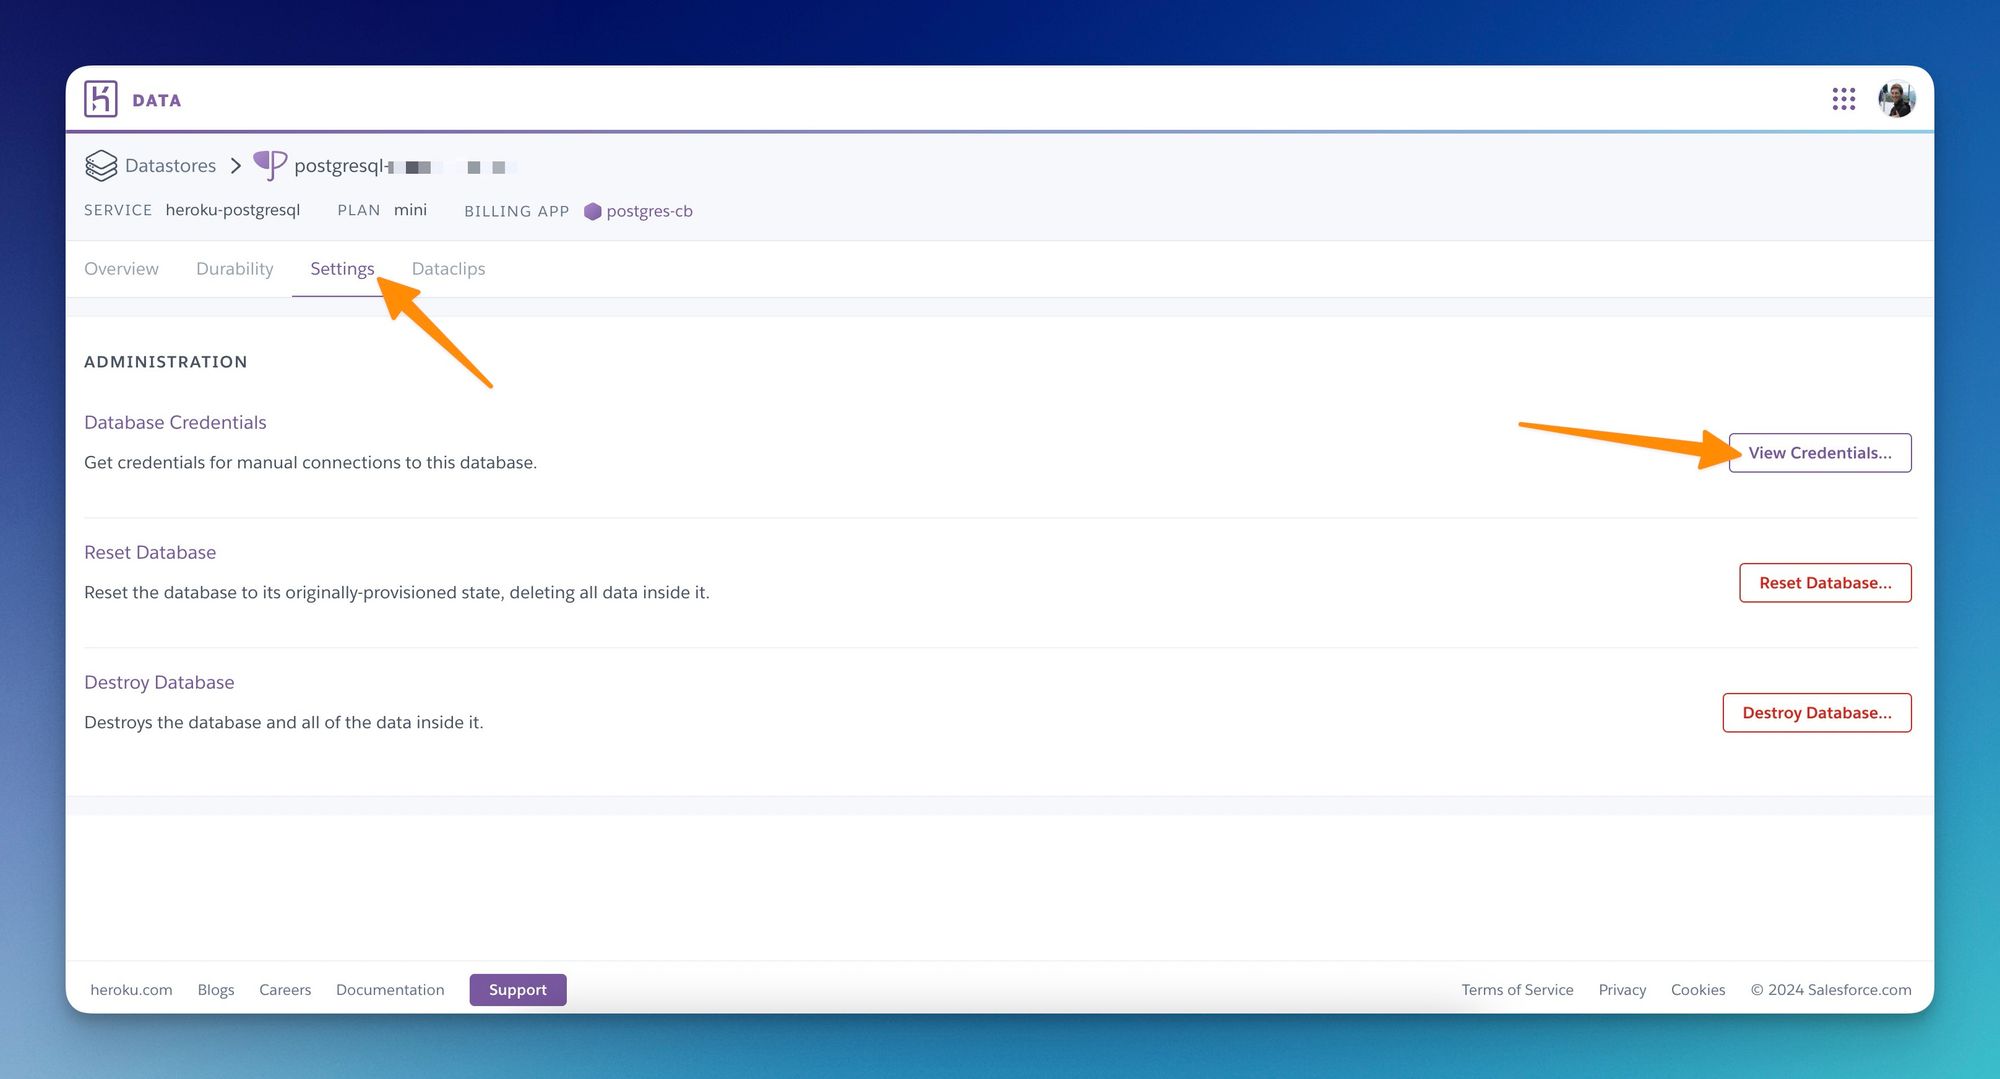The width and height of the screenshot is (2000, 1079).
Task: Open the postgres-cb billing app link
Action: pyautogui.click(x=649, y=212)
